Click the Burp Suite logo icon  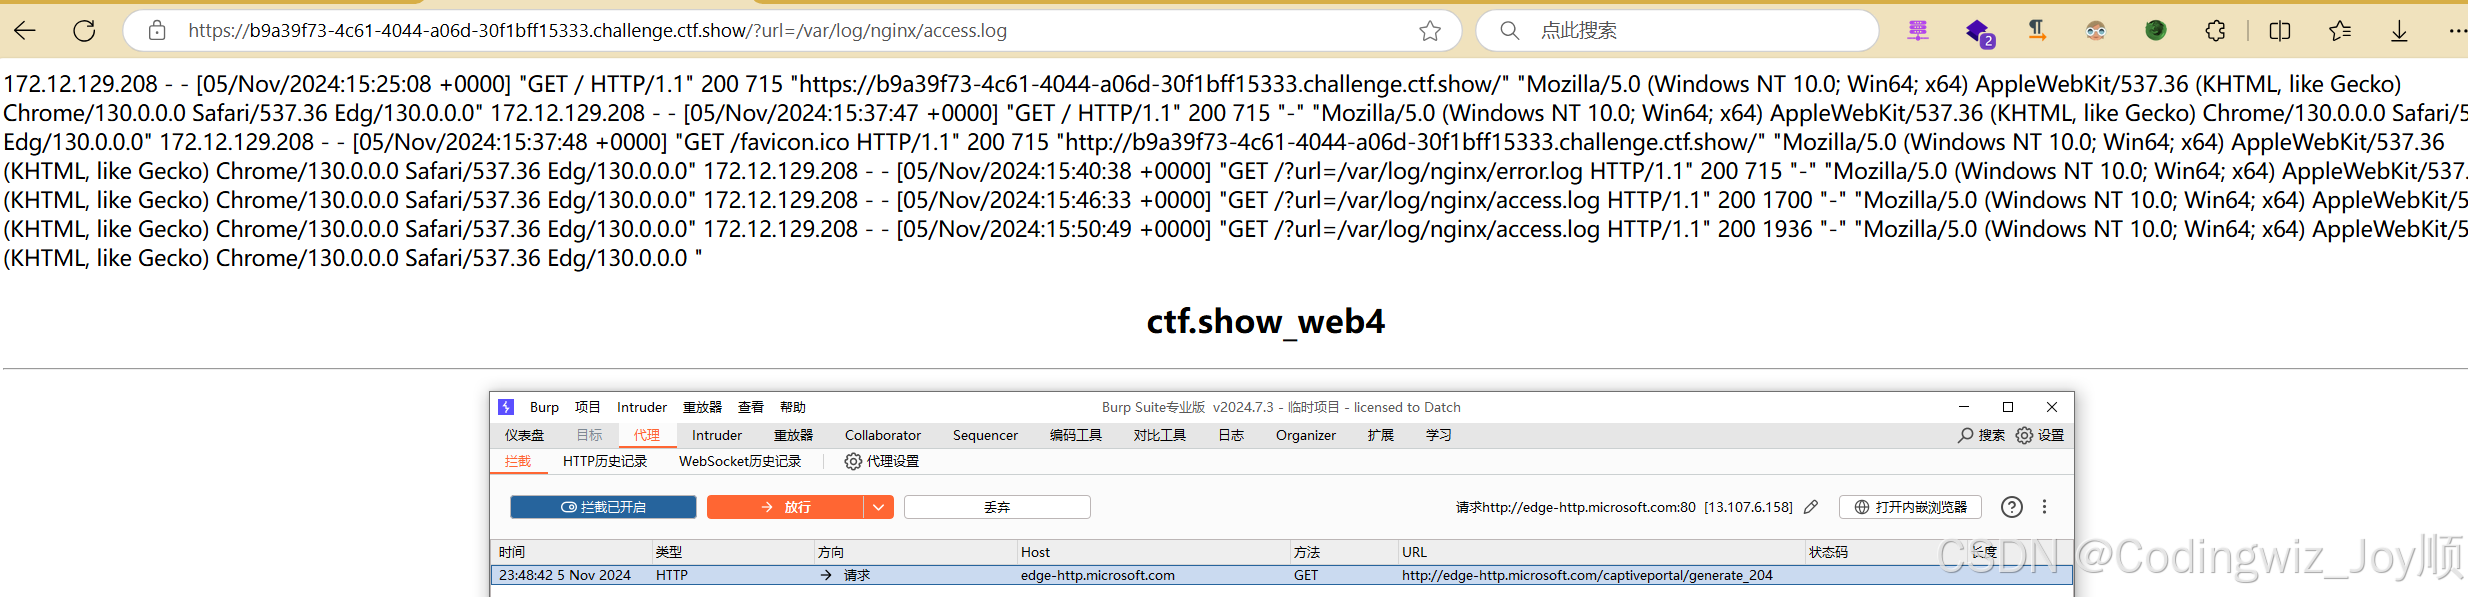(506, 407)
